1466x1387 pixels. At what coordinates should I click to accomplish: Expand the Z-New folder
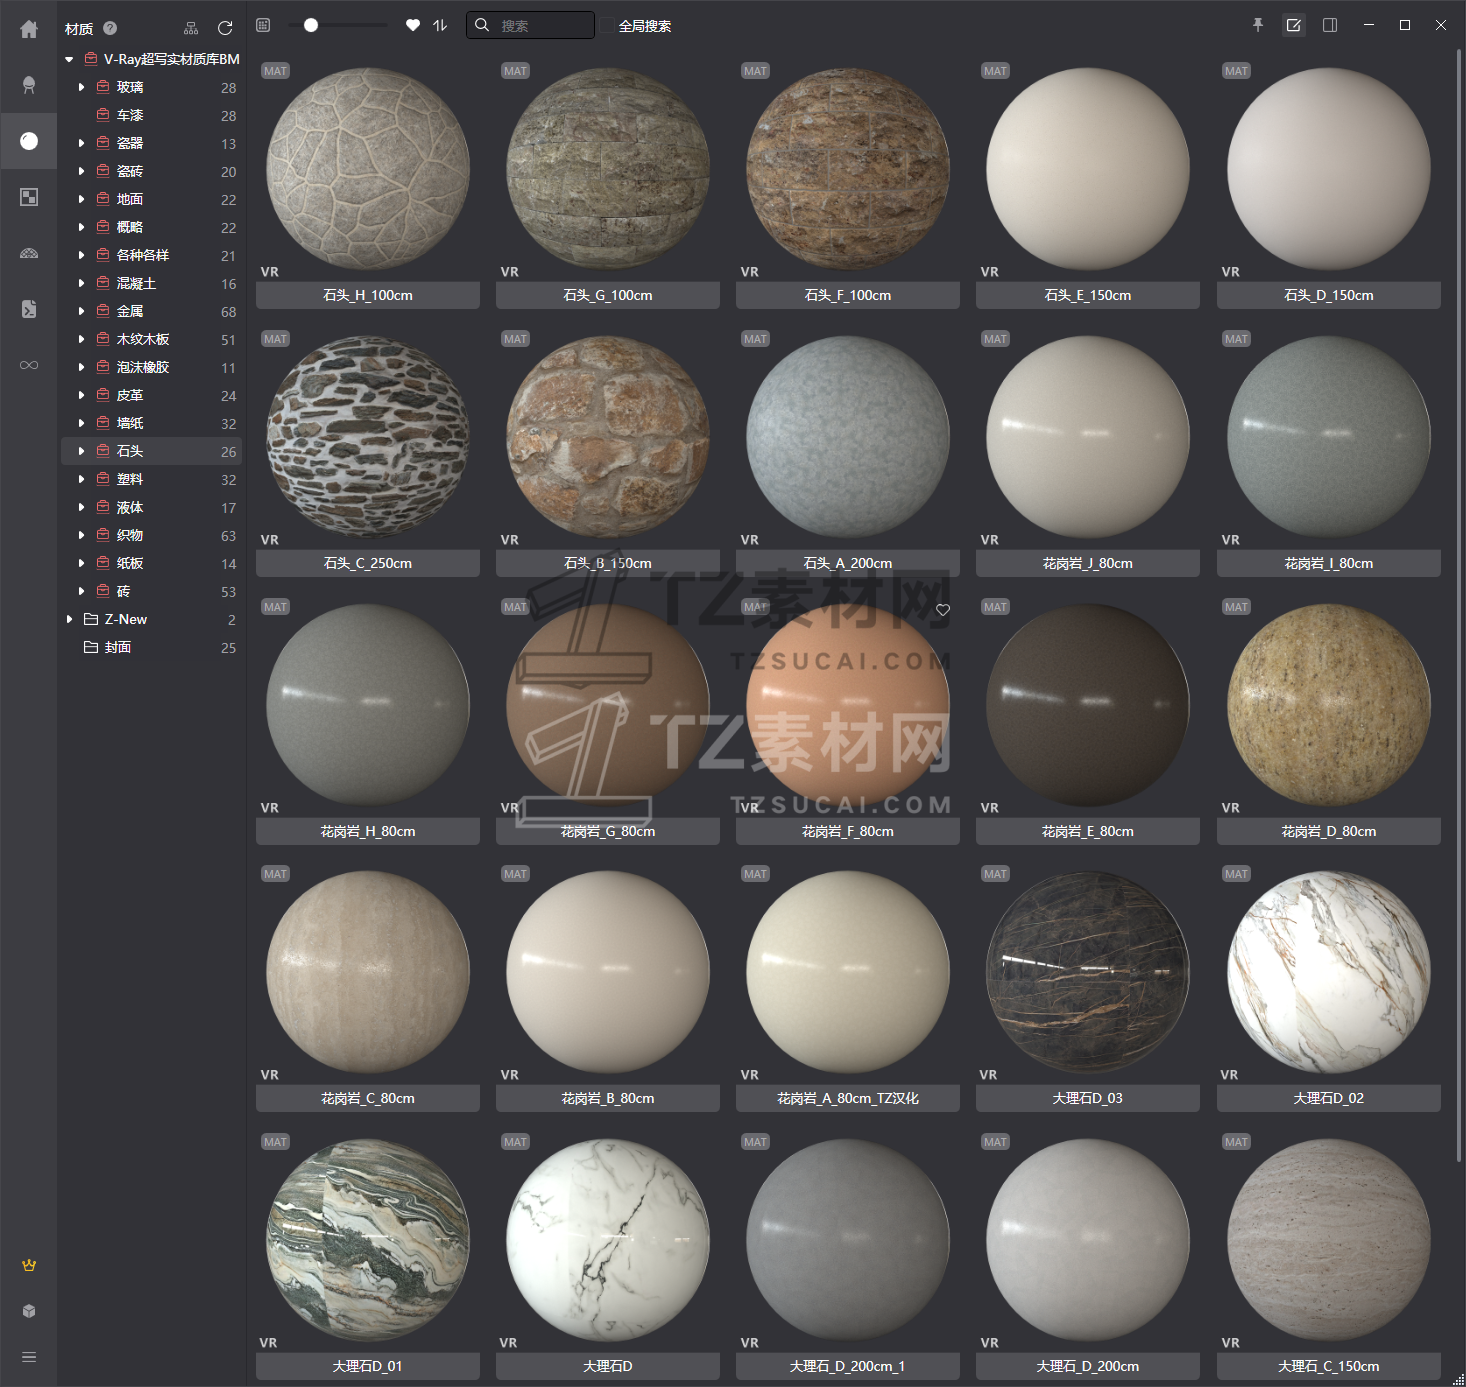[69, 620]
